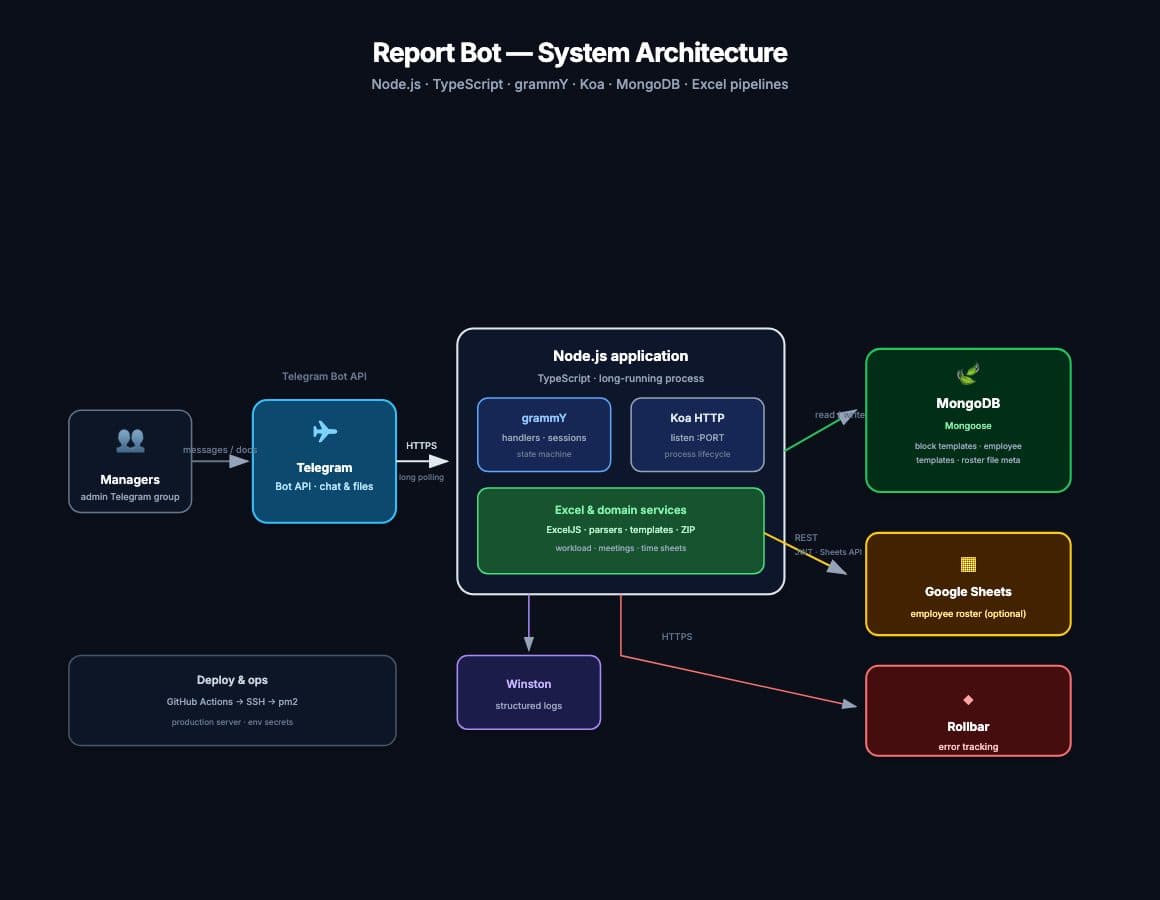Click the Rollbar diamond icon
The height and width of the screenshot is (900, 1160).
tap(968, 700)
